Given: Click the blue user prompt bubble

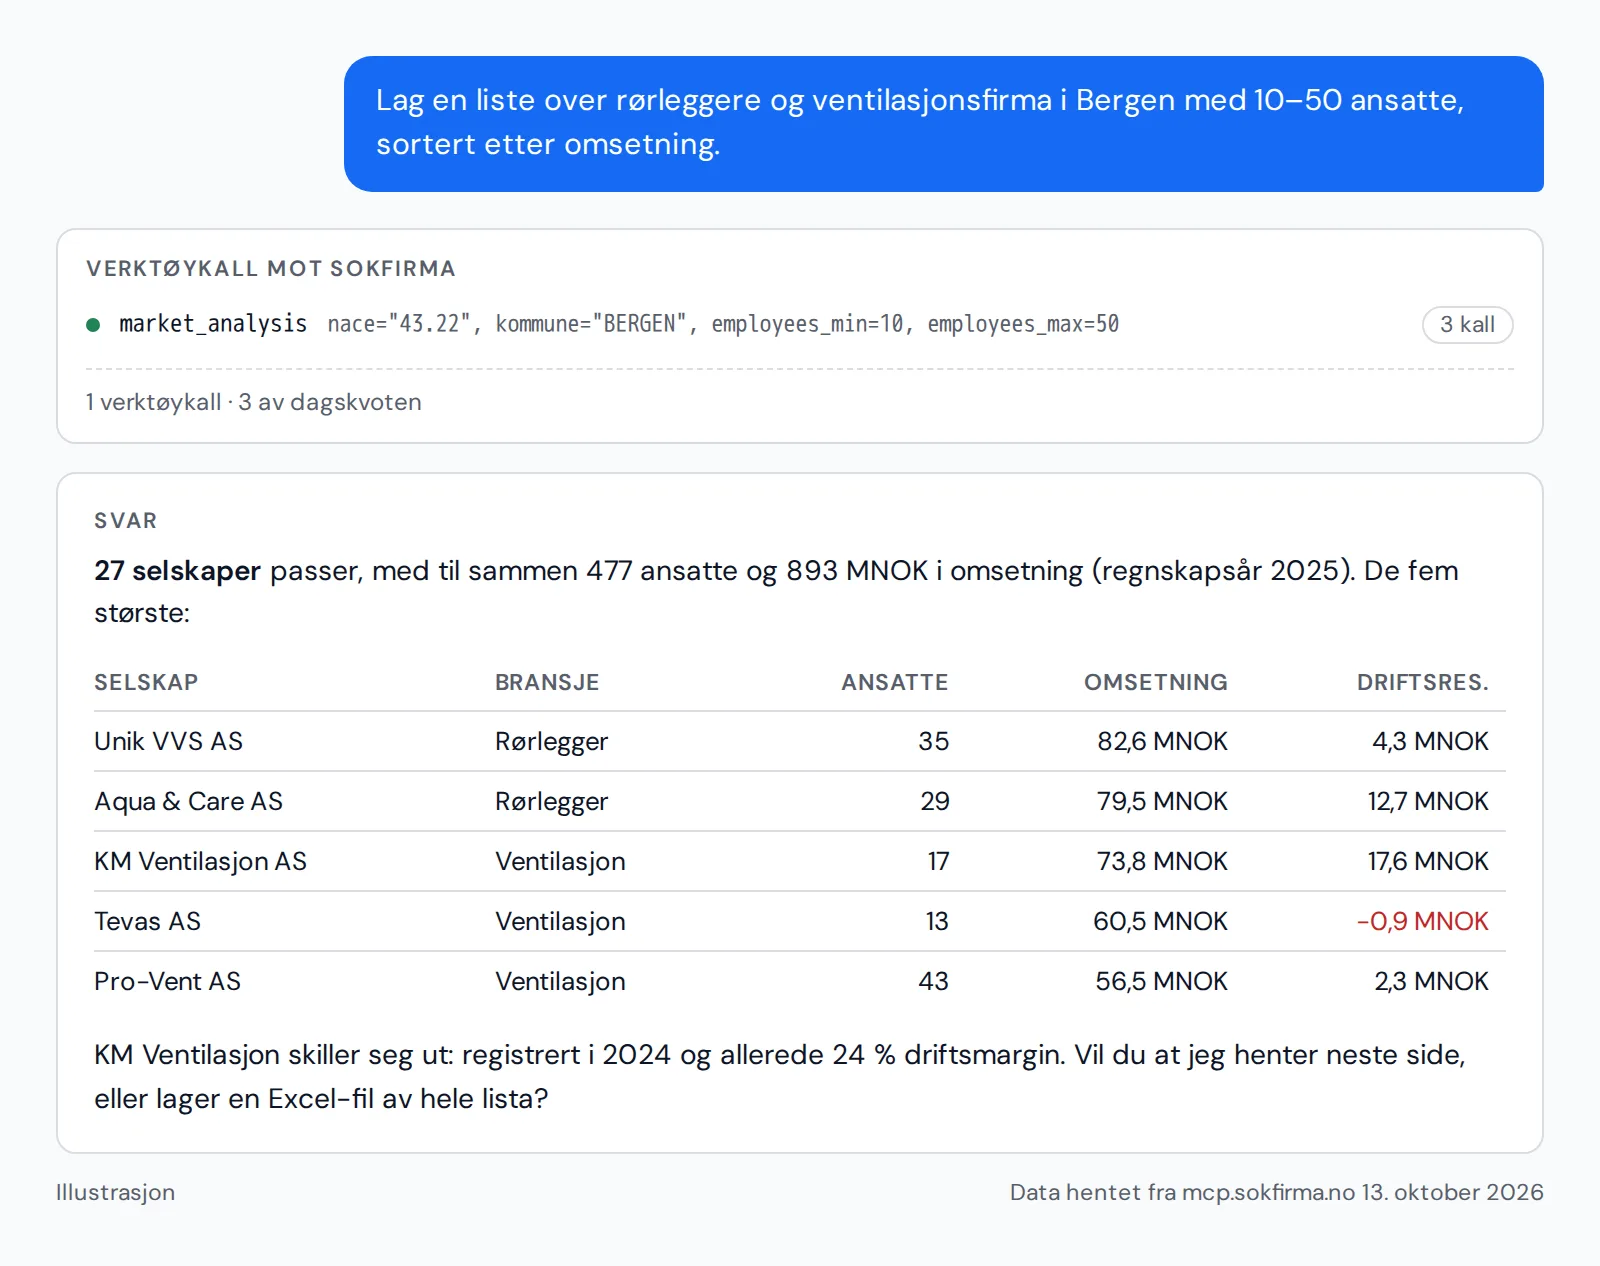Looking at the screenshot, I should [x=943, y=124].
